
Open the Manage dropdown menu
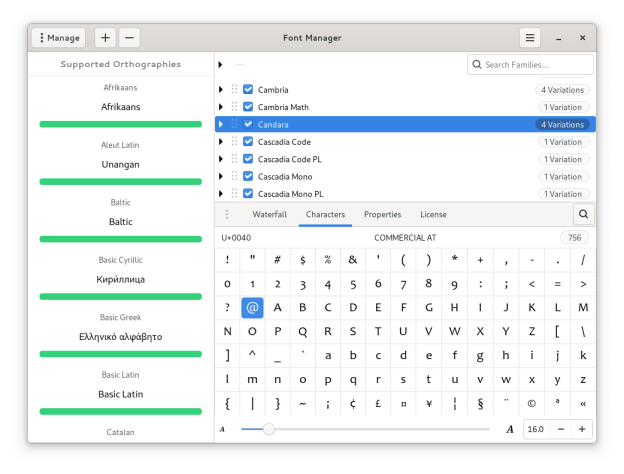(58, 38)
